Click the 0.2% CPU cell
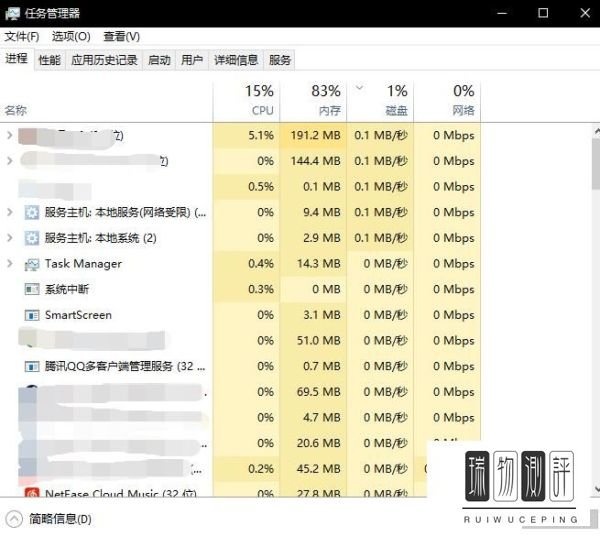Viewport: 600px width, 536px height. click(x=246, y=469)
